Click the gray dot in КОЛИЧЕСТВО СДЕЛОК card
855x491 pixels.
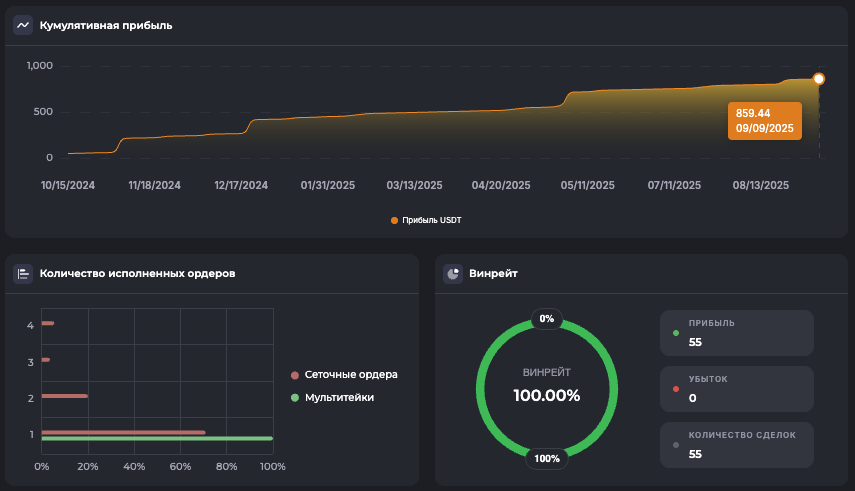click(x=676, y=445)
